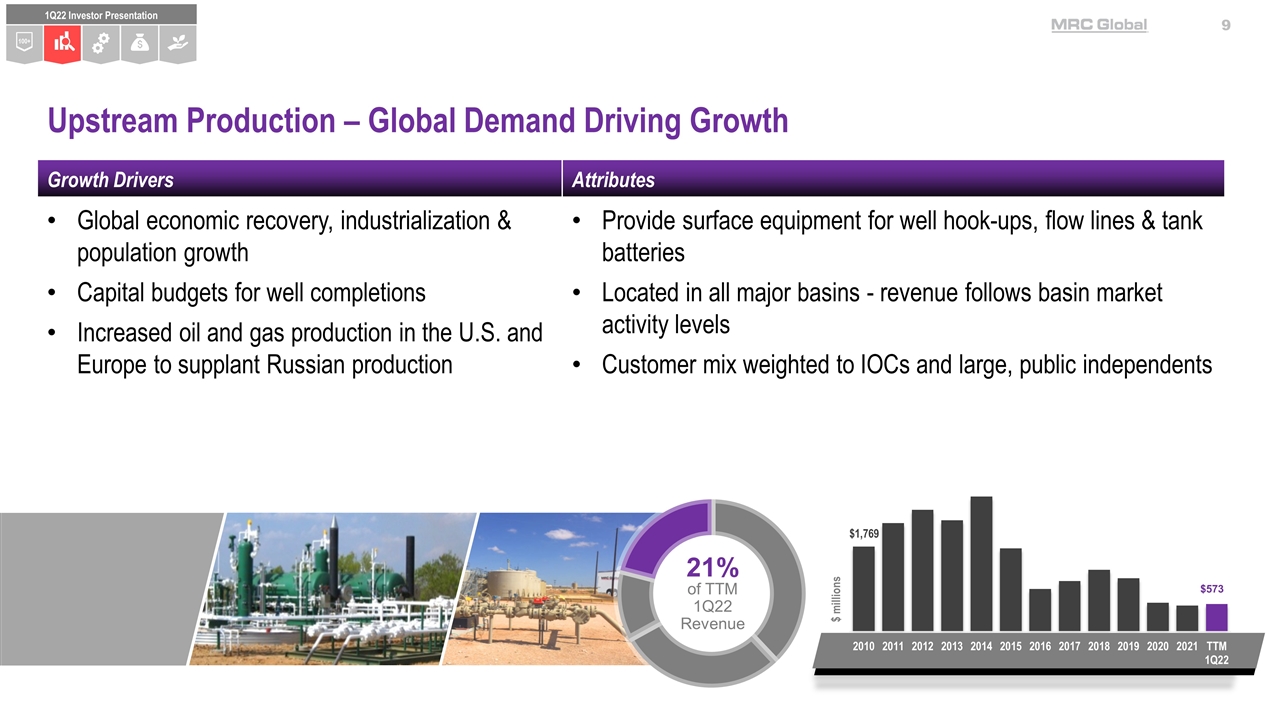Click the Increased oil and gas production bullet
Screen dimensions: 1280x720
point(295,348)
